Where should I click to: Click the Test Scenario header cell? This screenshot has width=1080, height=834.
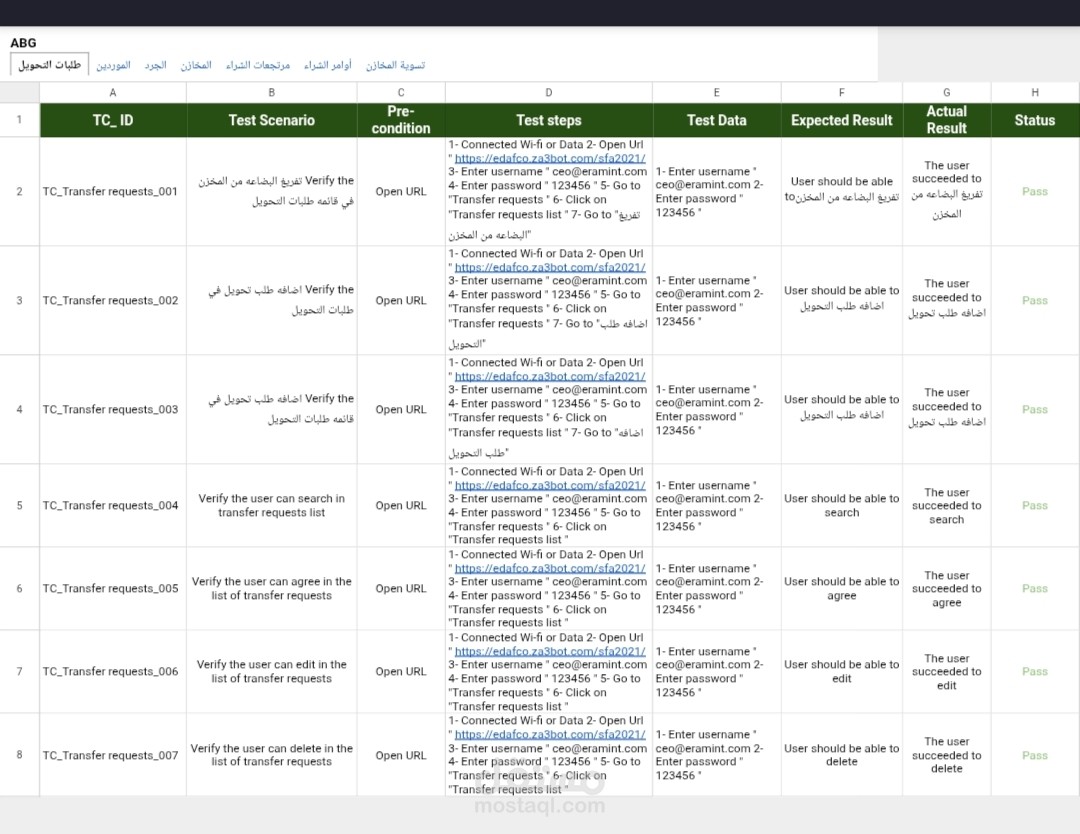(x=271, y=120)
